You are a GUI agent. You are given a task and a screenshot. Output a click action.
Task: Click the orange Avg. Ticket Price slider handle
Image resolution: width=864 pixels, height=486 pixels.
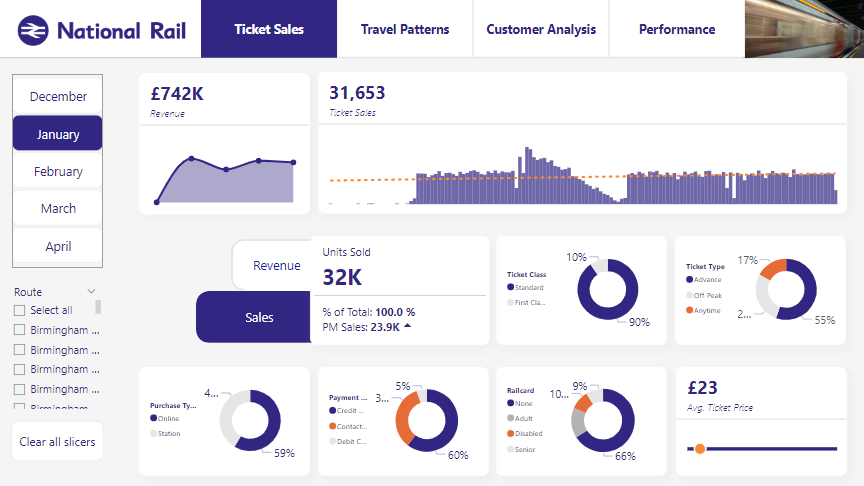[x=700, y=449]
